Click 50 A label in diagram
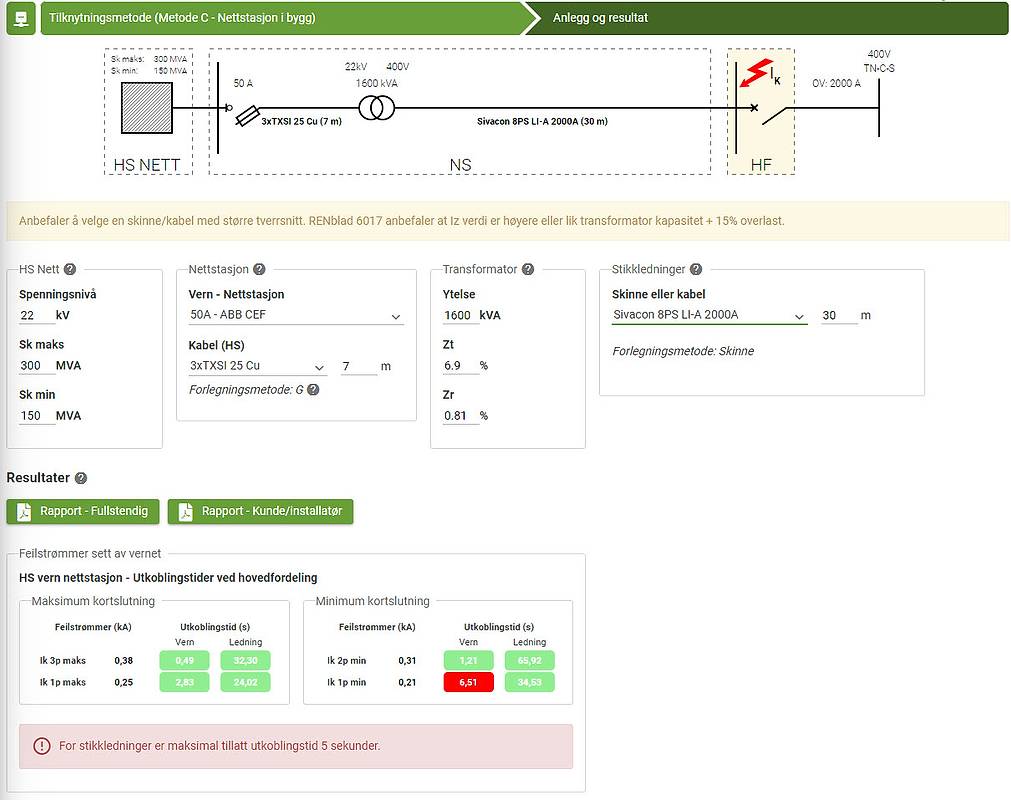 click(x=243, y=83)
